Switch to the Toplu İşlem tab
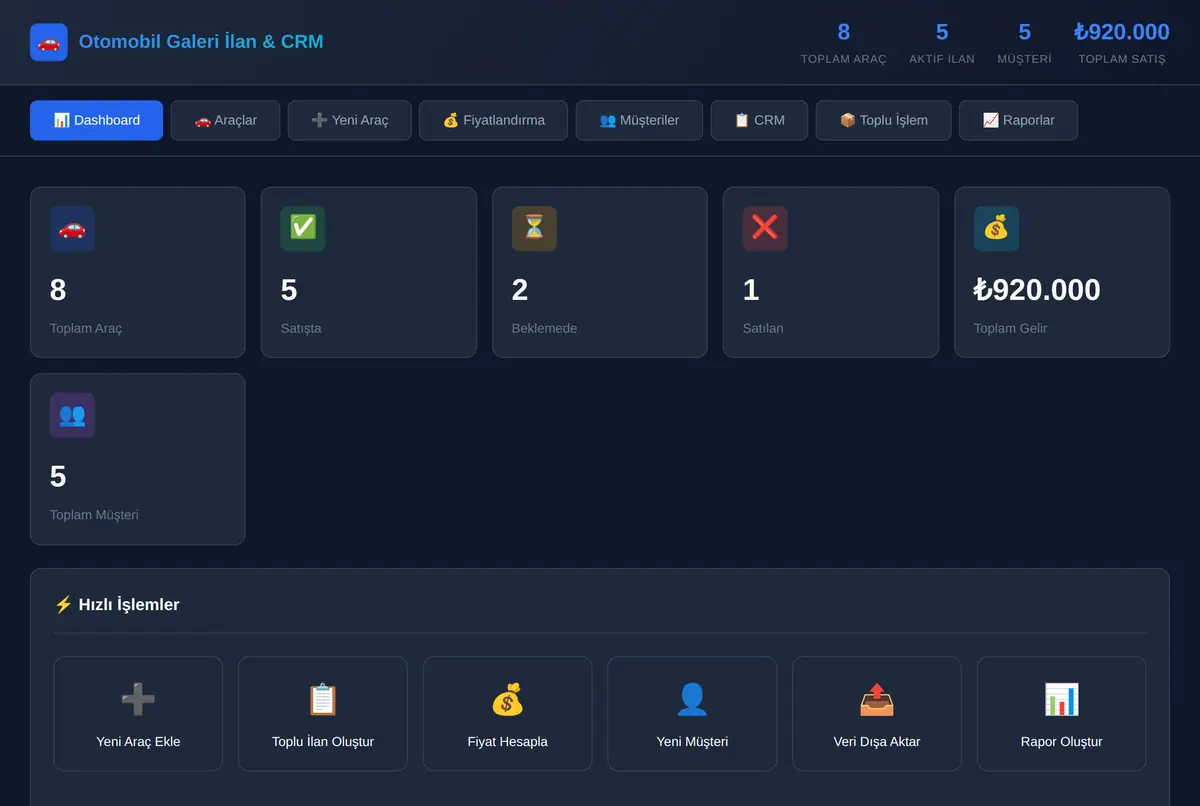The width and height of the screenshot is (1200, 806). (883, 120)
